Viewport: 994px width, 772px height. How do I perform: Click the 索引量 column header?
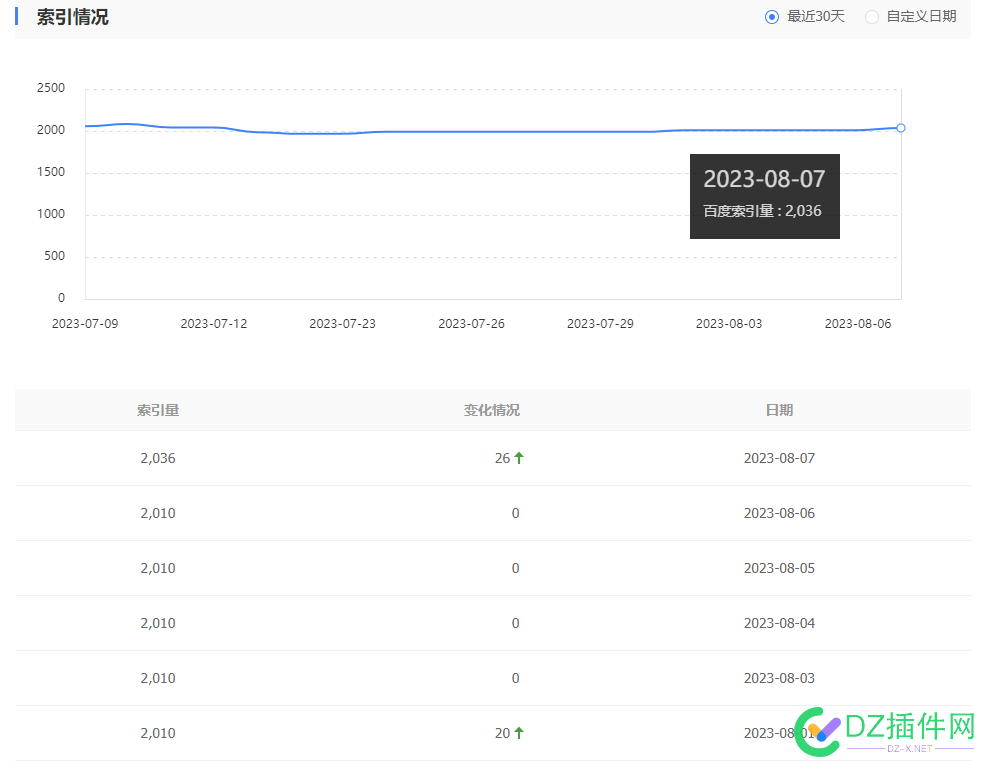[x=158, y=409]
